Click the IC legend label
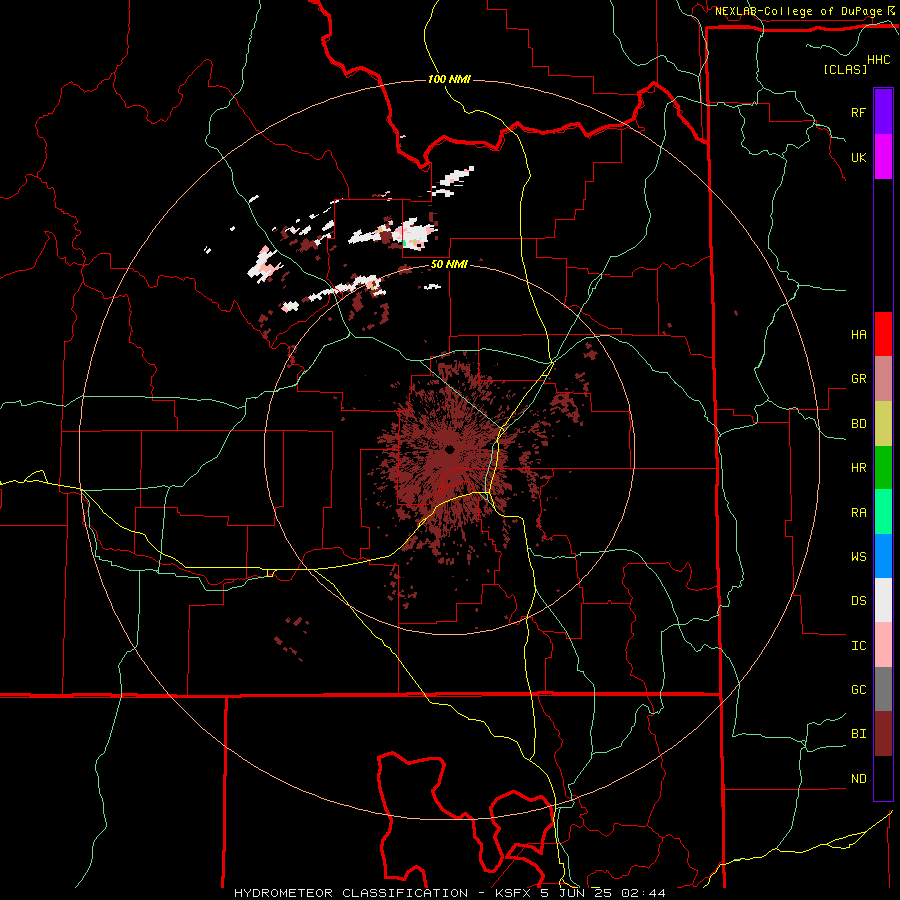 858,646
